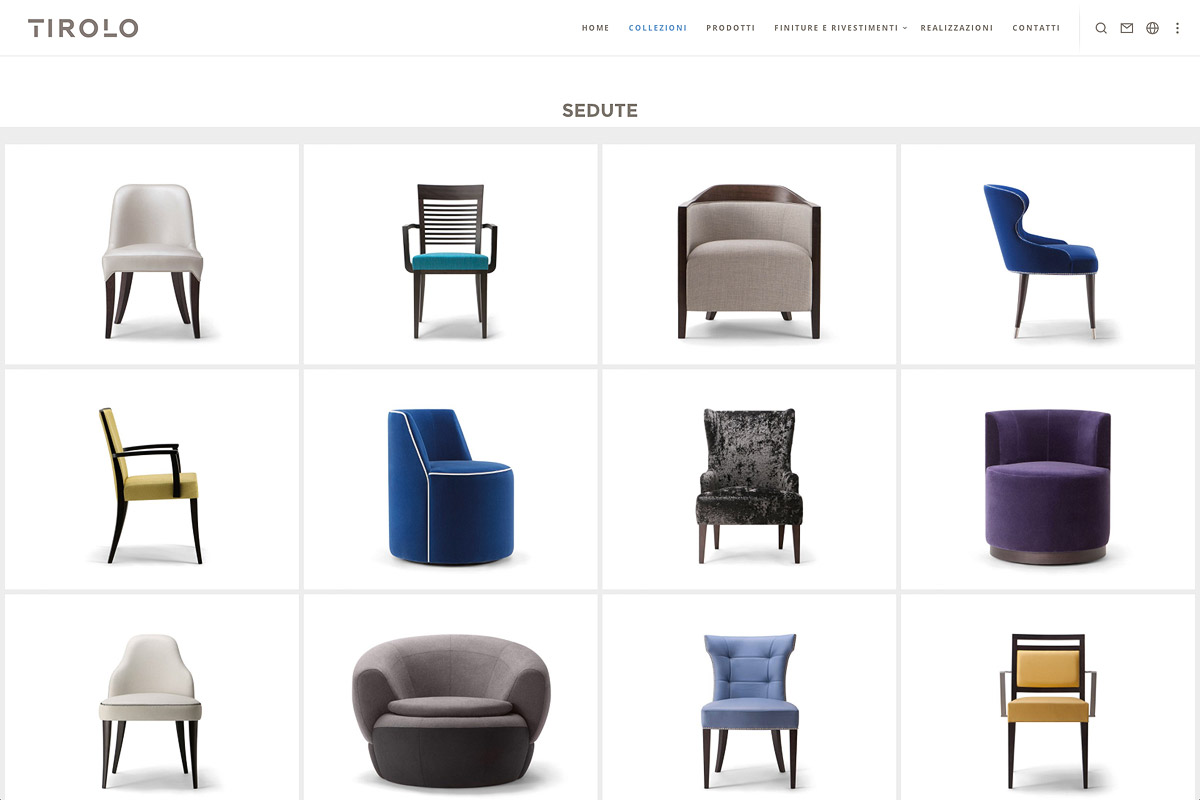Select the Collezioni menu item
The width and height of the screenshot is (1200, 800).
[x=657, y=28]
